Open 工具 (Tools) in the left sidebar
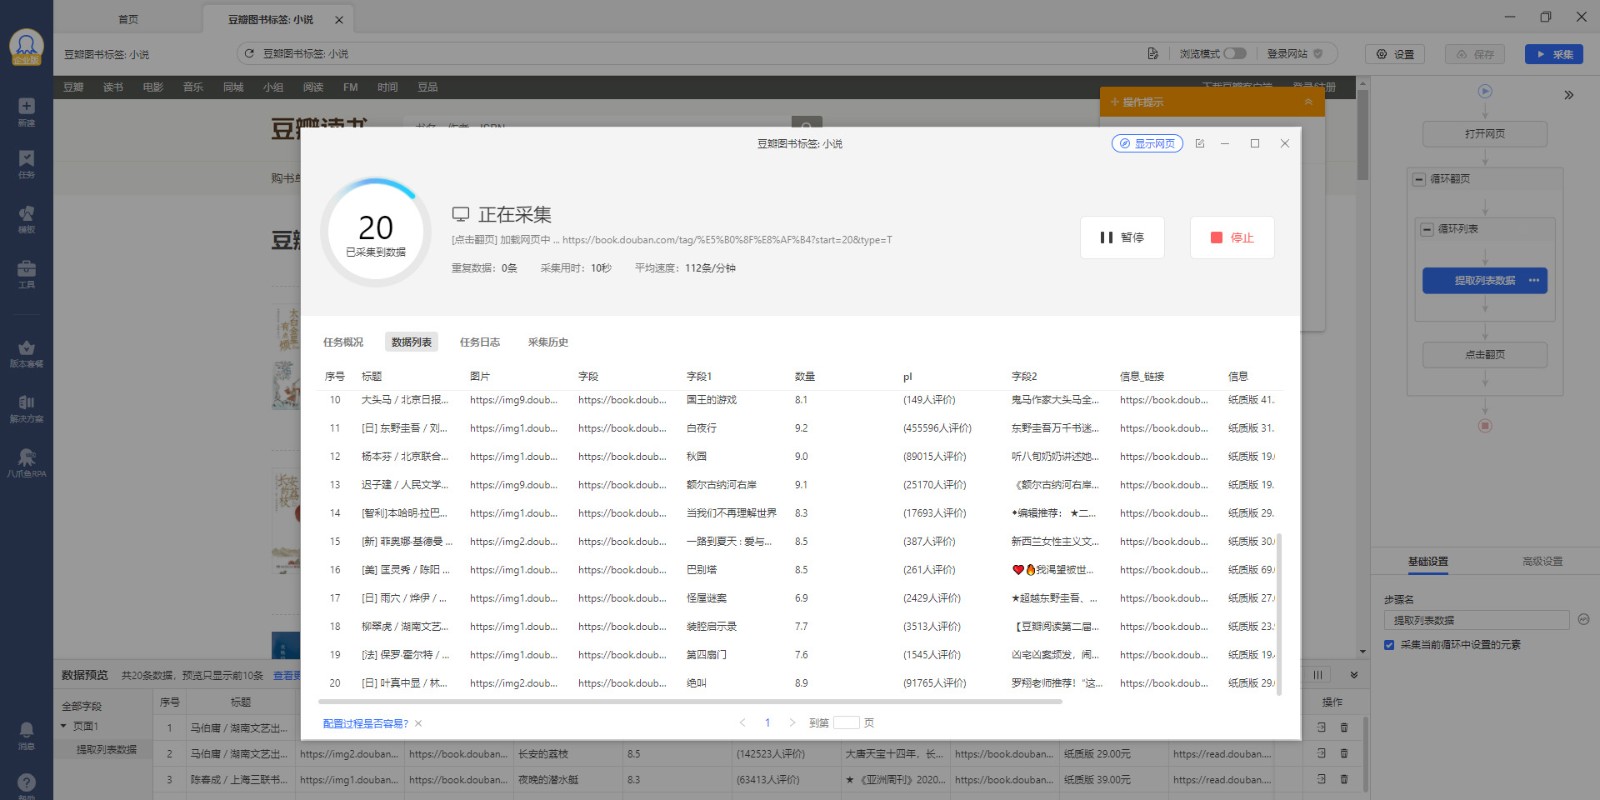 point(26,274)
